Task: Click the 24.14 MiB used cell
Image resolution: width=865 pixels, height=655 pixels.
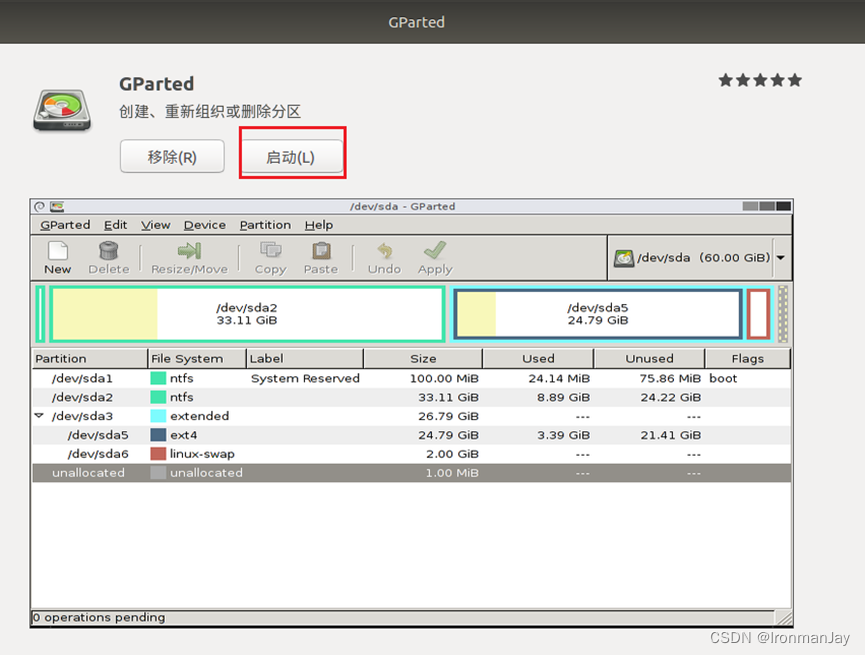Action: [x=559, y=379]
